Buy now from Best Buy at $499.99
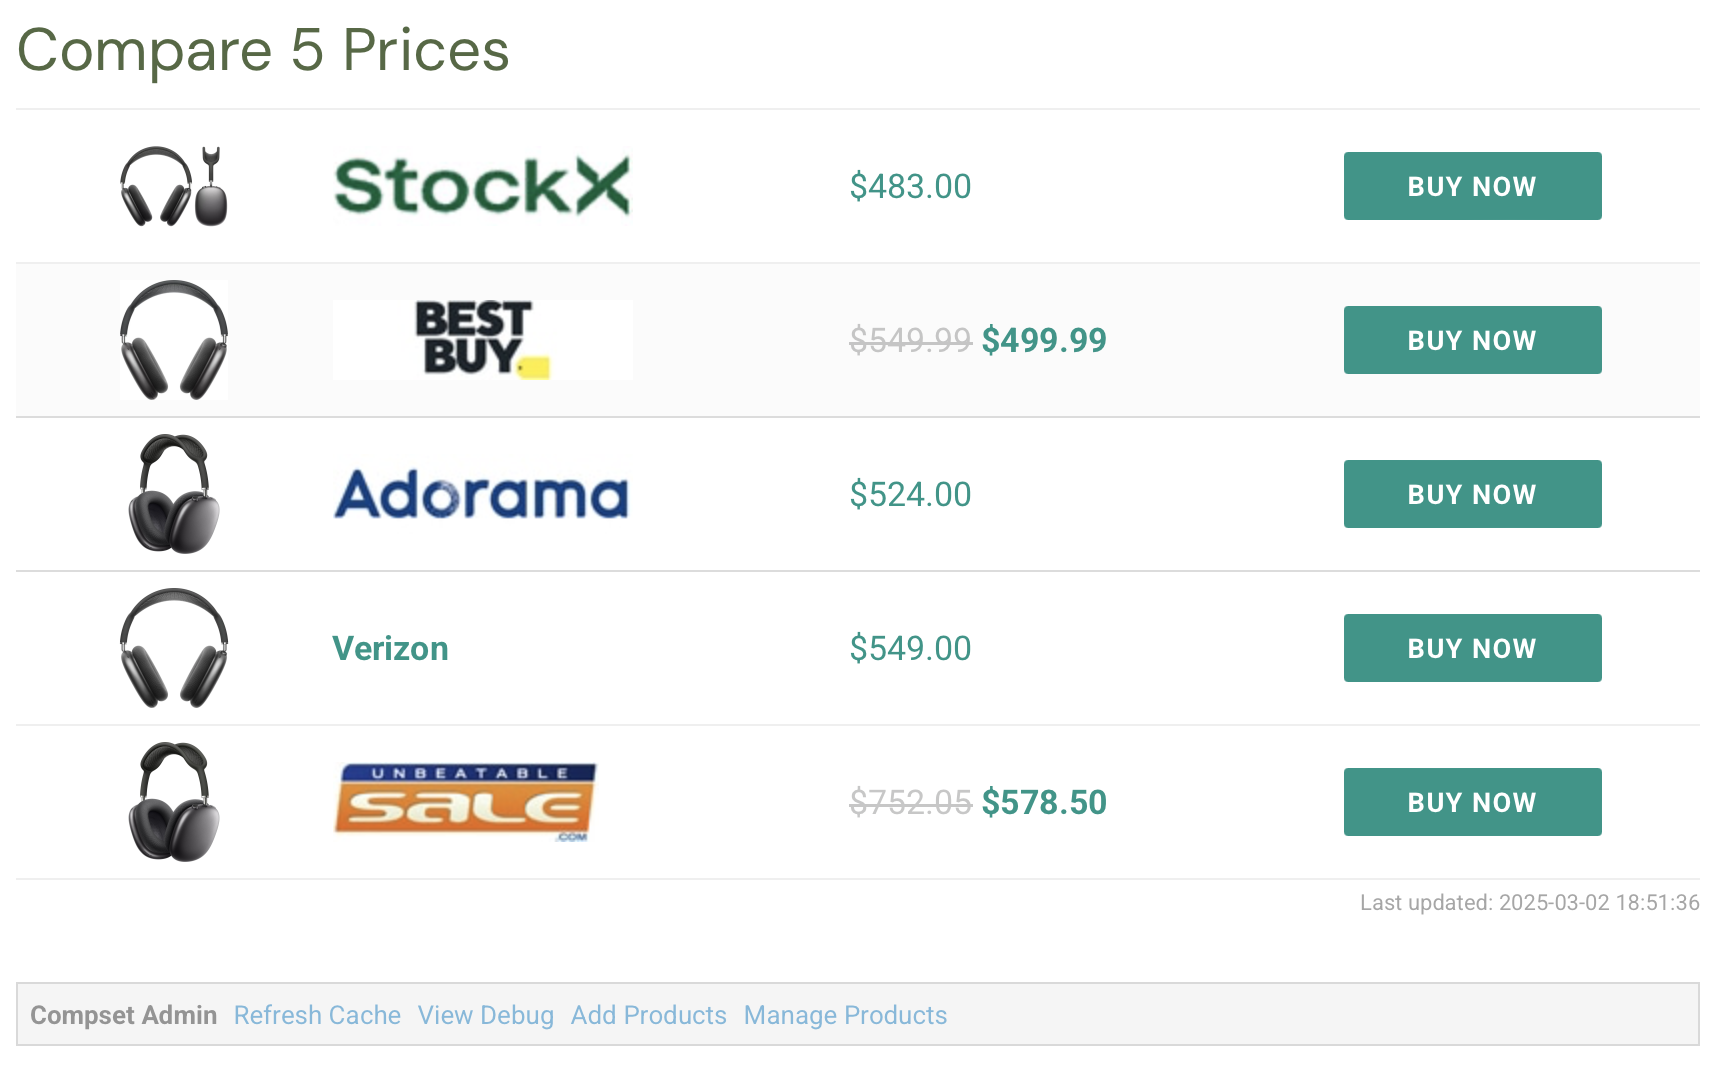 (x=1472, y=340)
